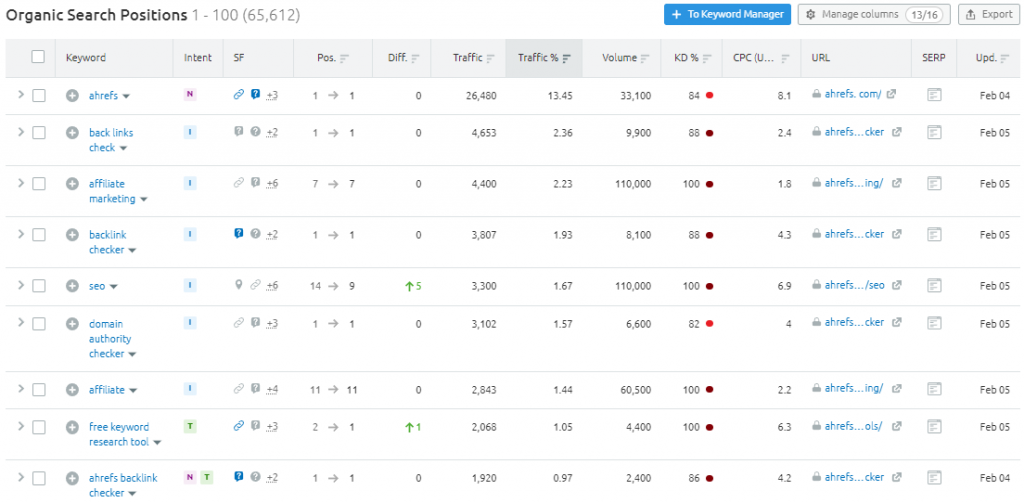The height and width of the screenshot is (503, 1024).
Task: Expand the 'back links check' row chevron
Action: (20, 132)
